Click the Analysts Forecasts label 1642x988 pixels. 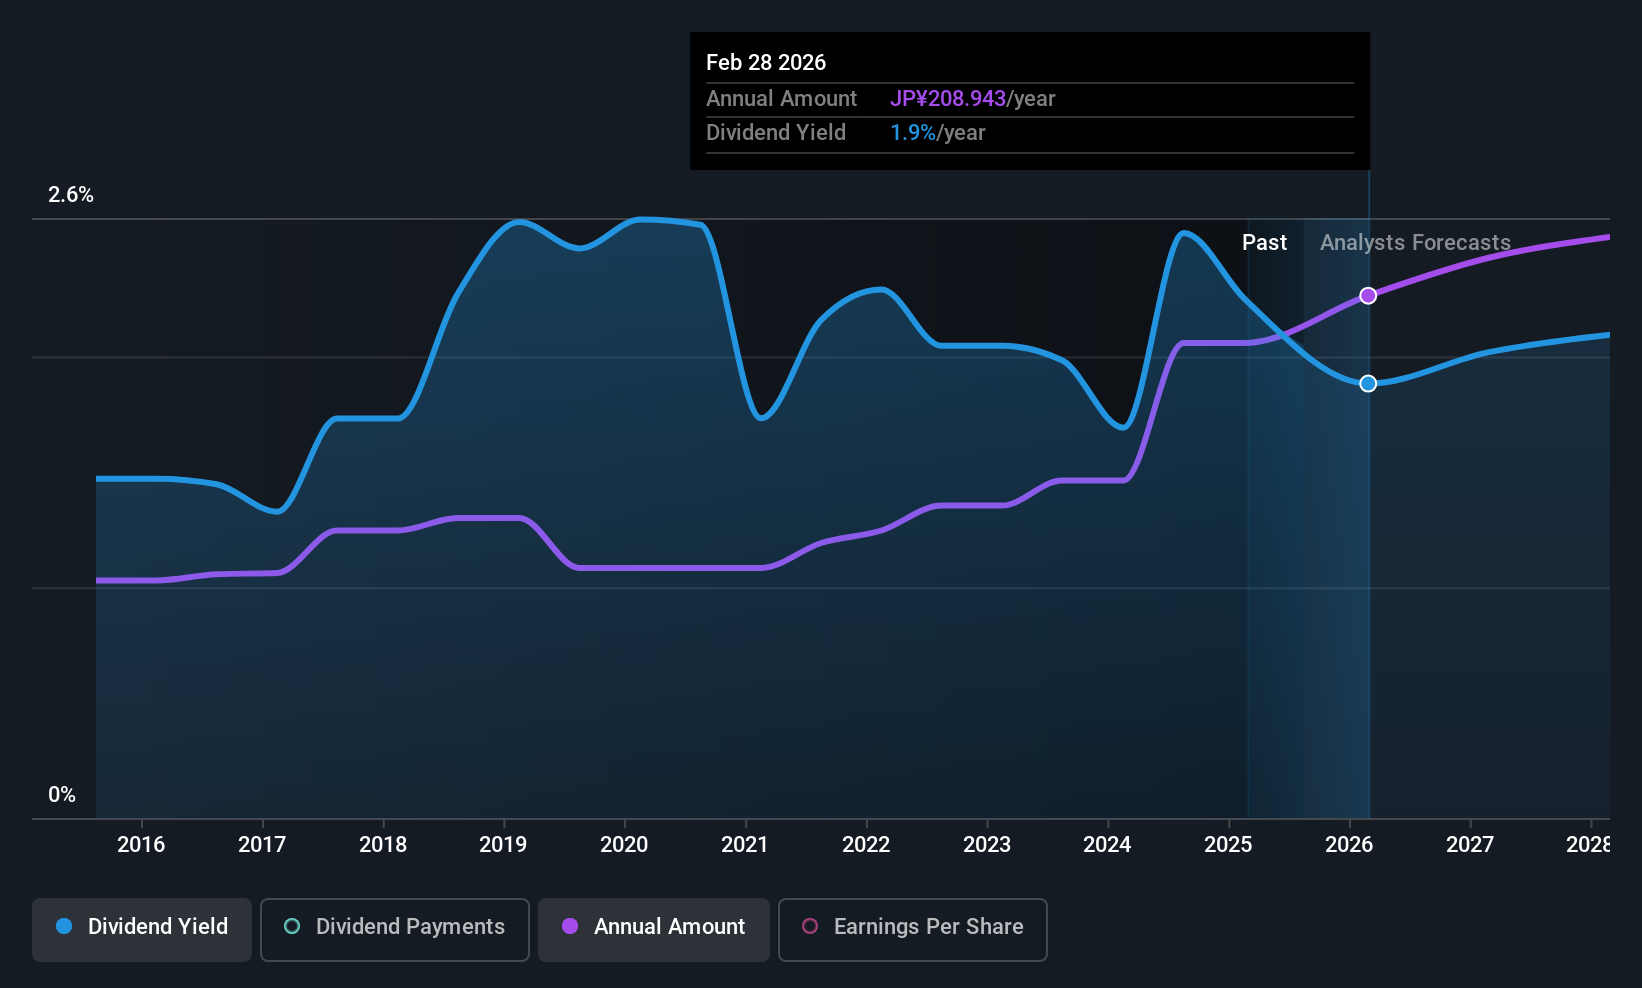pos(1415,243)
